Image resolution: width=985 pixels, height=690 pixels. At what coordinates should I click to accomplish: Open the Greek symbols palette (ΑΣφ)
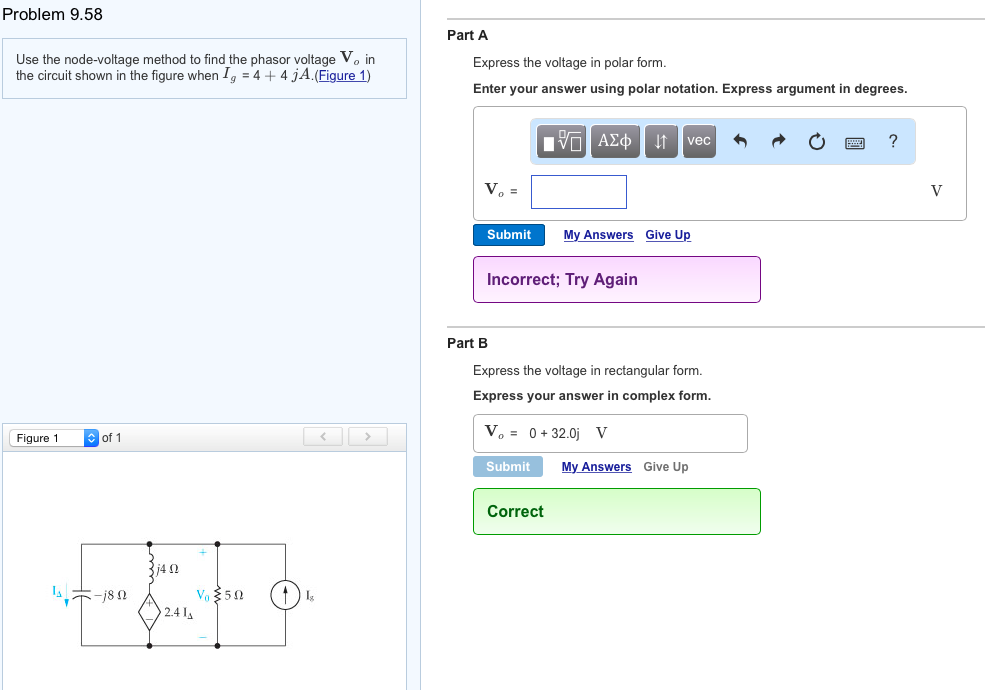614,141
